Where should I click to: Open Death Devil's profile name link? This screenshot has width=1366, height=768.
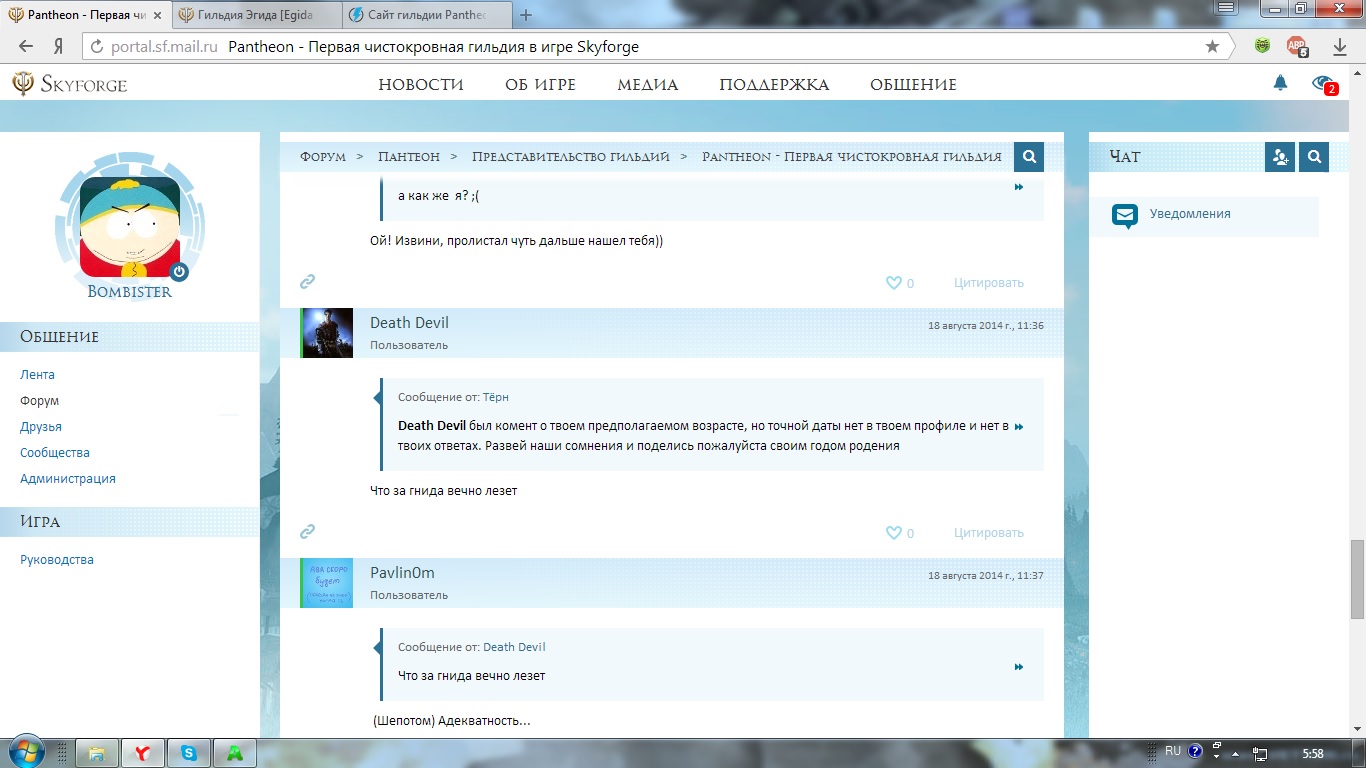coord(410,323)
